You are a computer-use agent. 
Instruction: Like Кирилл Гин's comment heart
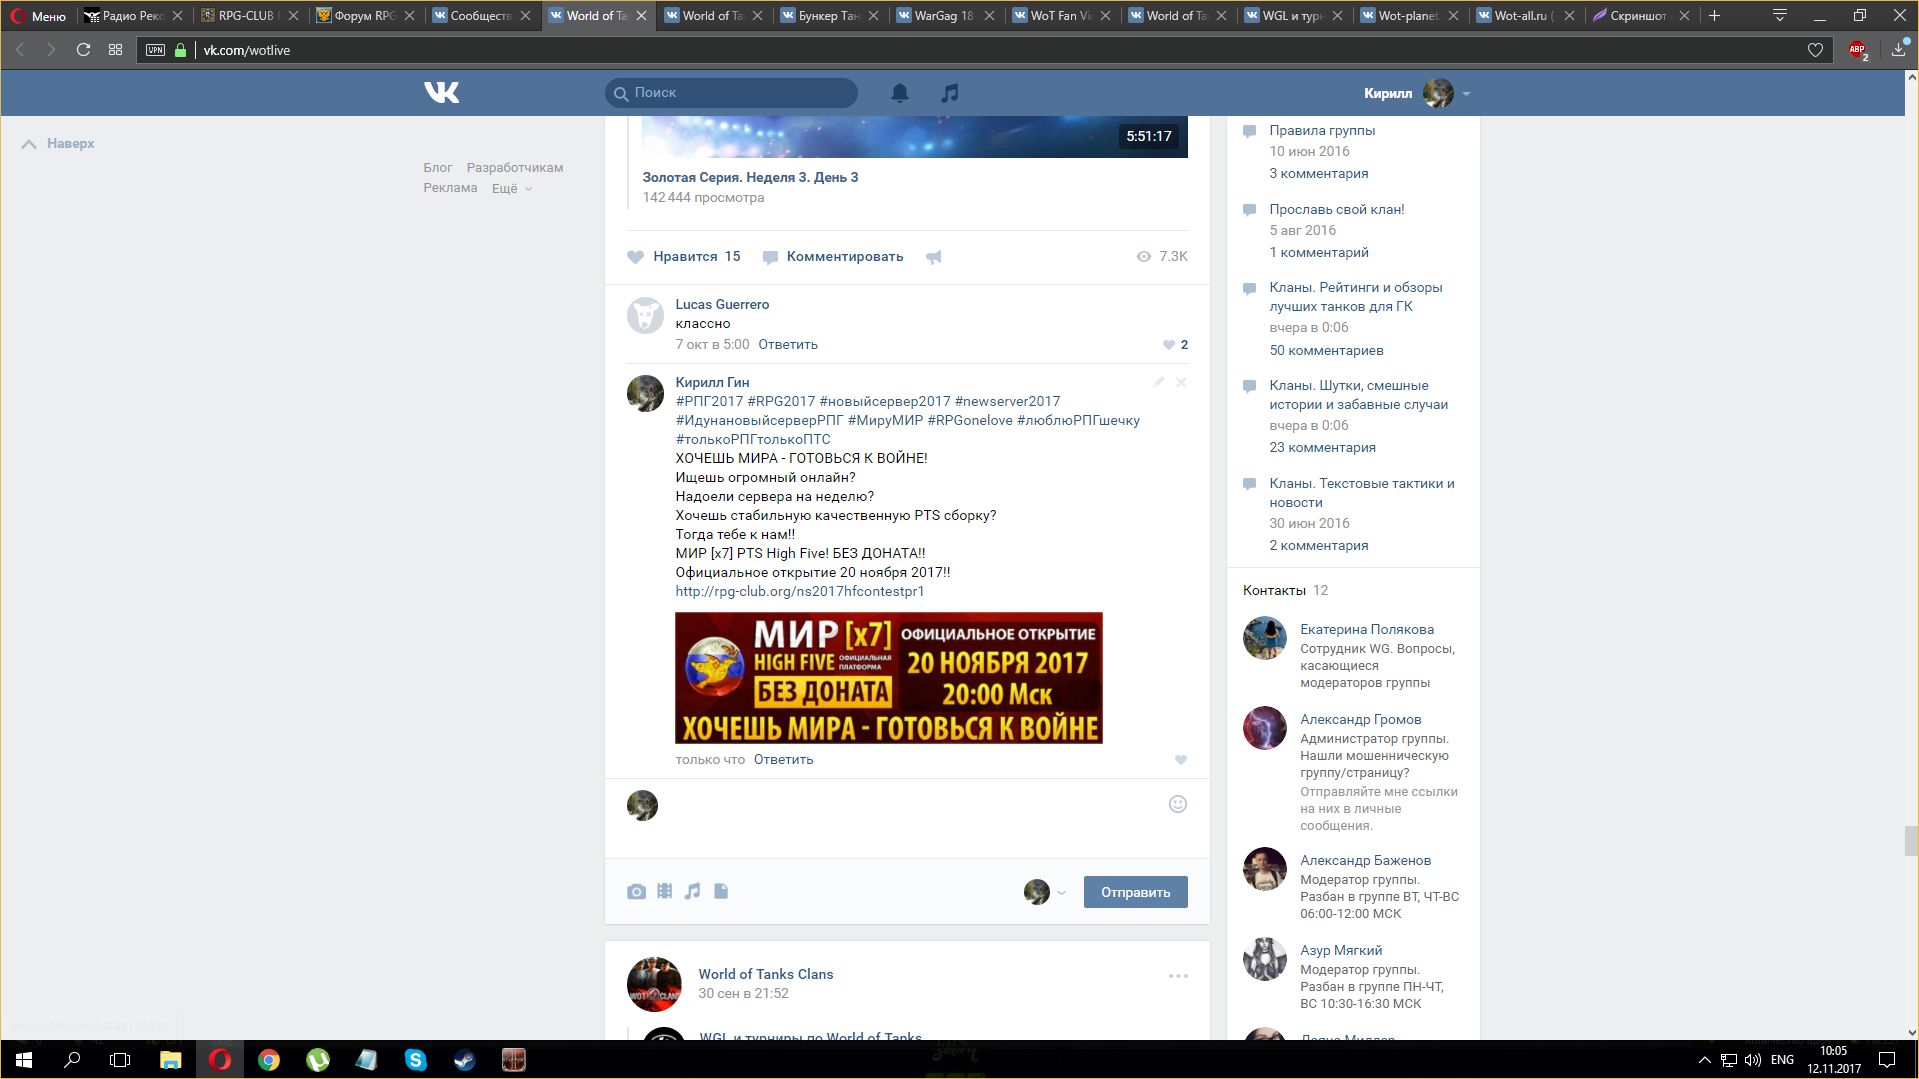pos(1181,760)
